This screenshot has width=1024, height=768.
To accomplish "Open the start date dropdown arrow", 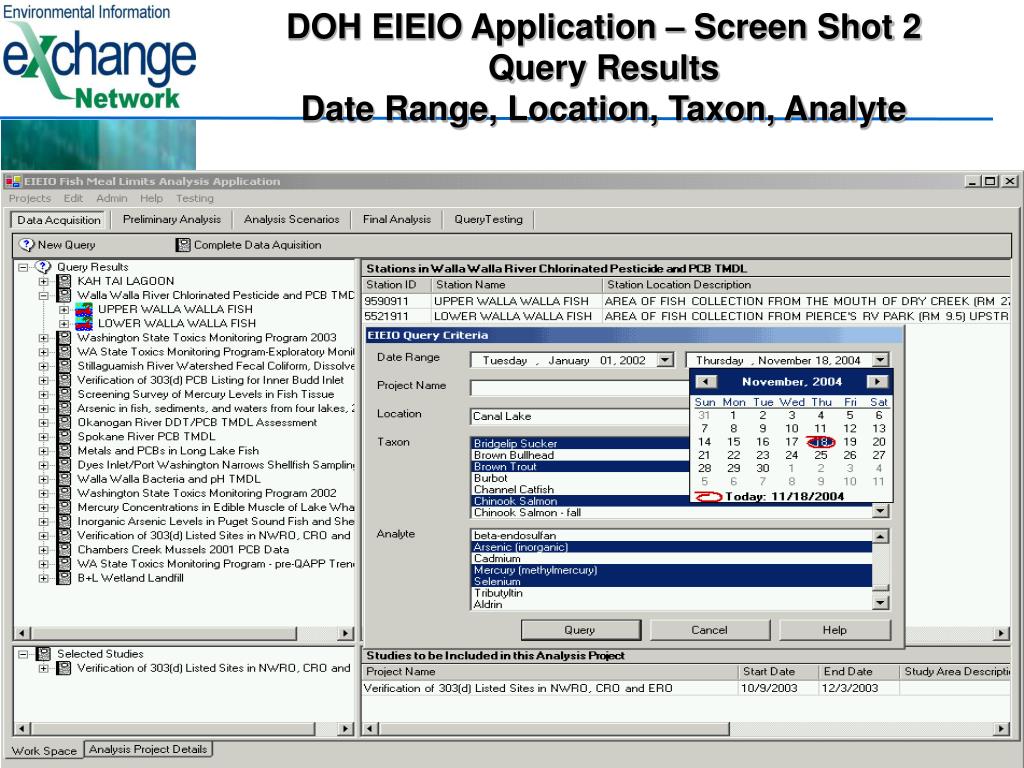I will click(x=665, y=360).
